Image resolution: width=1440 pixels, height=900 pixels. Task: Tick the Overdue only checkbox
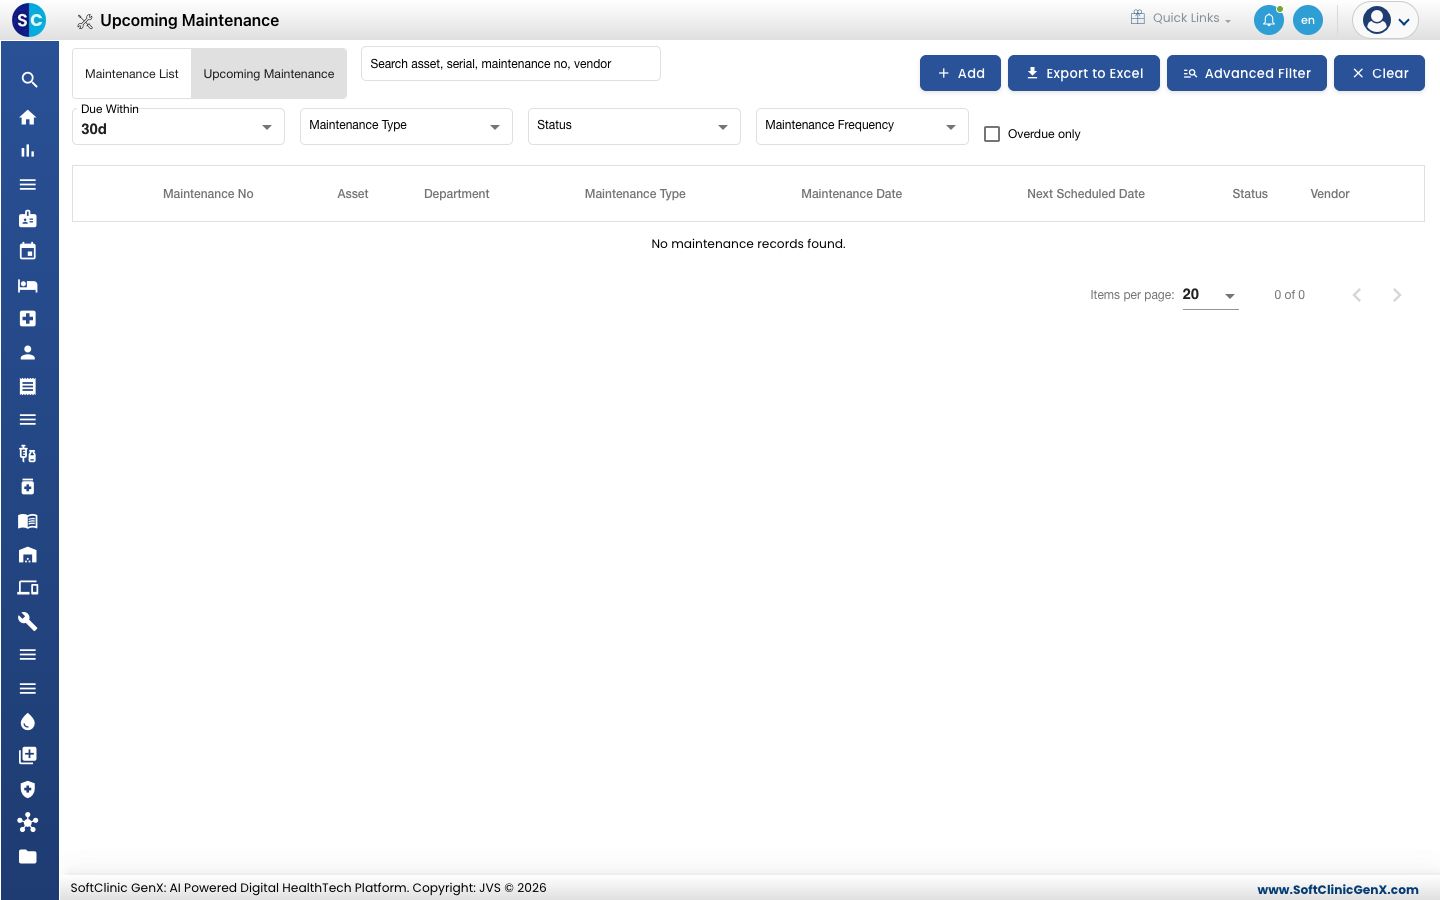tap(992, 134)
